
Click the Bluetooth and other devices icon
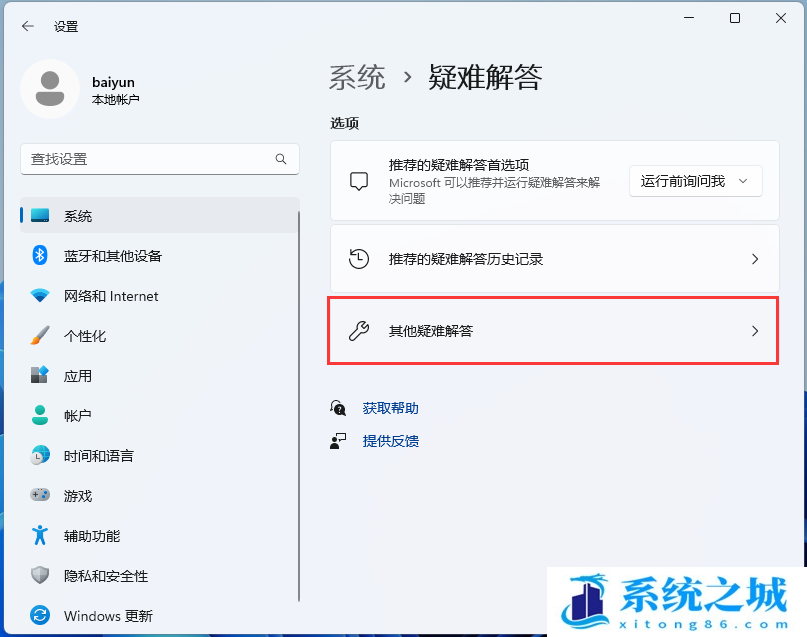tap(40, 256)
